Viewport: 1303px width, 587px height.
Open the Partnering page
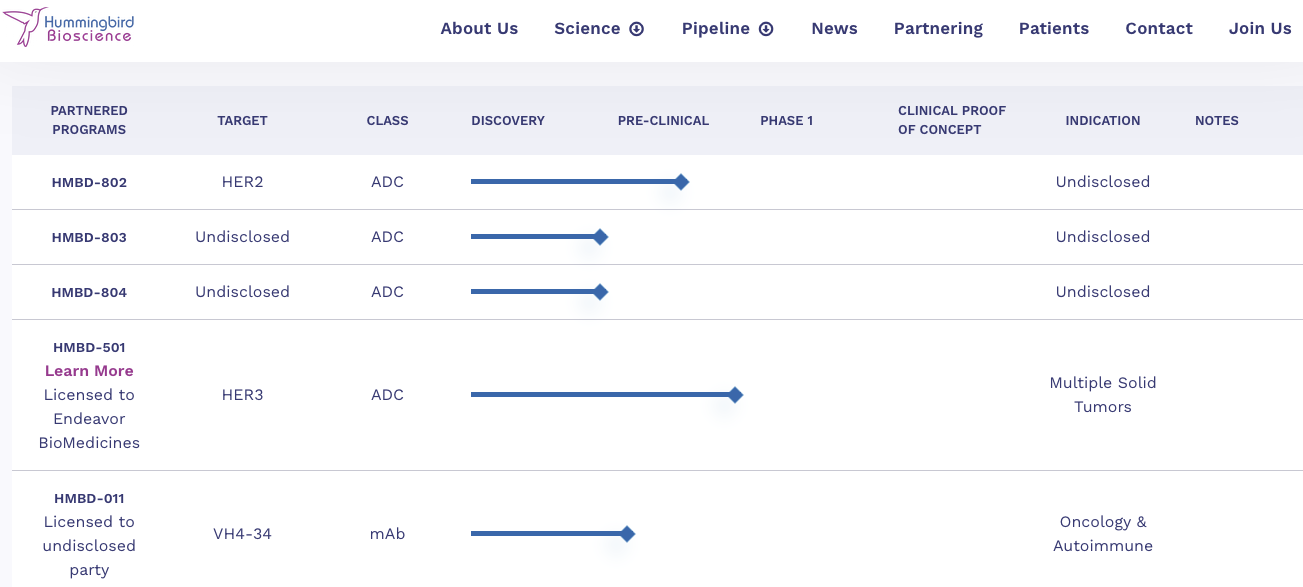pos(938,29)
